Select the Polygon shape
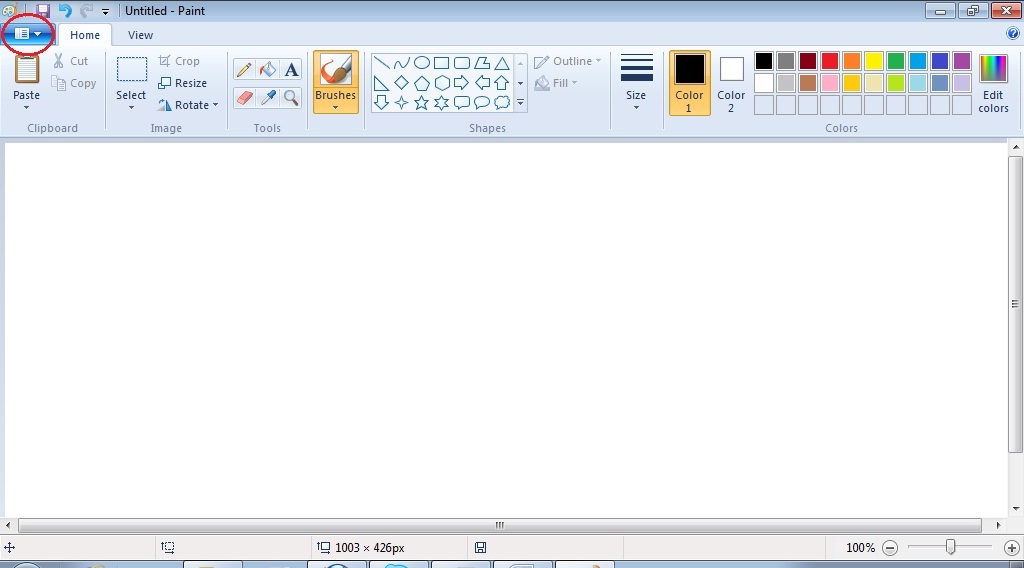Screen dimensions: 1024x568 482,63
